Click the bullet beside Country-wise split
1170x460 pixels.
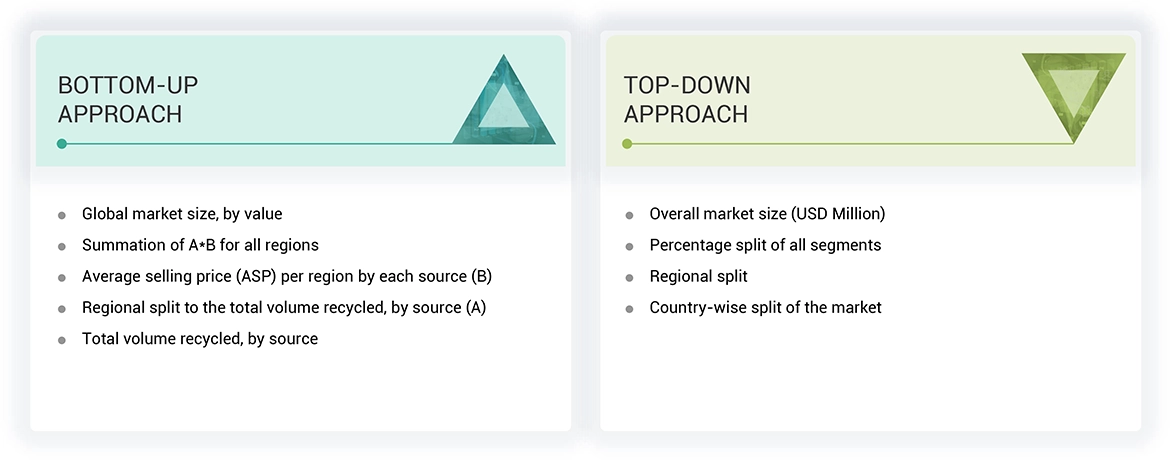pyautogui.click(x=629, y=309)
